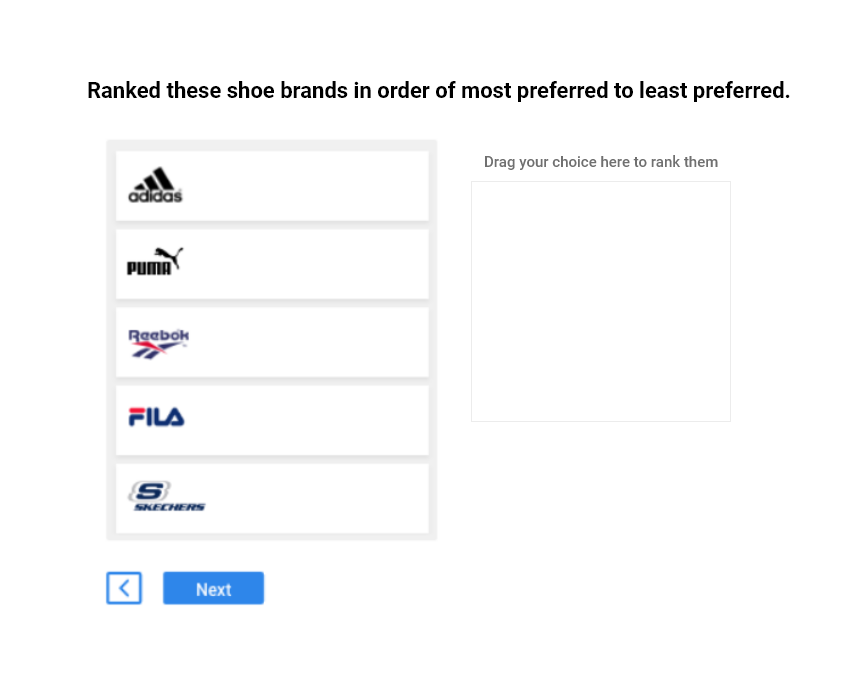The height and width of the screenshot is (674, 866).
Task: Click the 'PUMA' wordmark lettering
Action: coord(148,268)
